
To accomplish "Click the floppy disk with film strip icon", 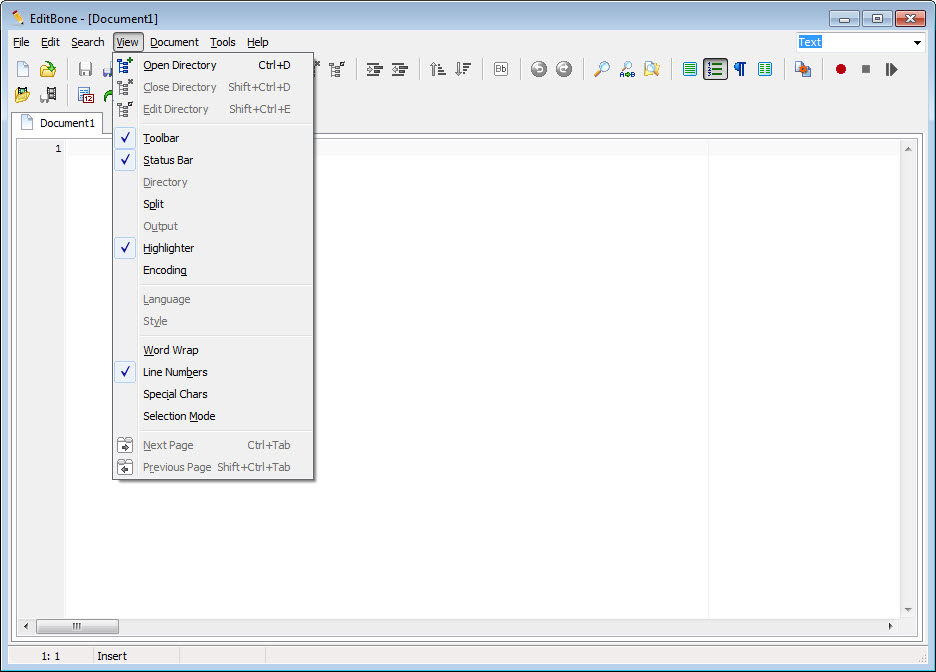I will (x=48, y=94).
